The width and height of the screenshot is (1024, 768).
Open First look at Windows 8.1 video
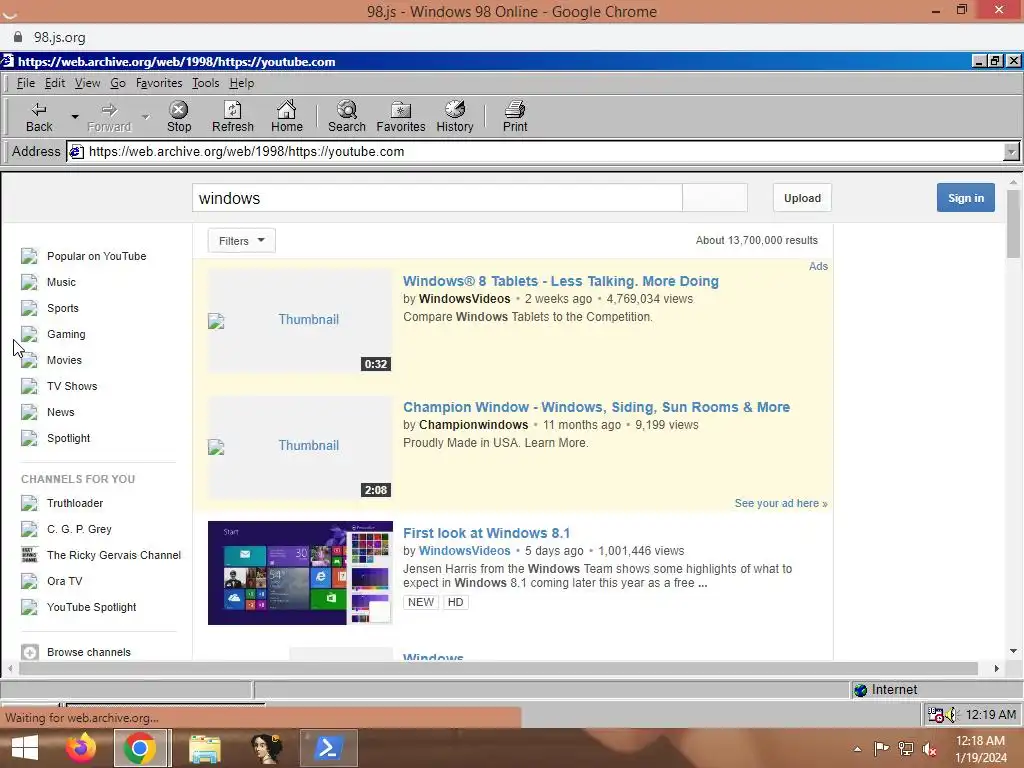(x=486, y=533)
